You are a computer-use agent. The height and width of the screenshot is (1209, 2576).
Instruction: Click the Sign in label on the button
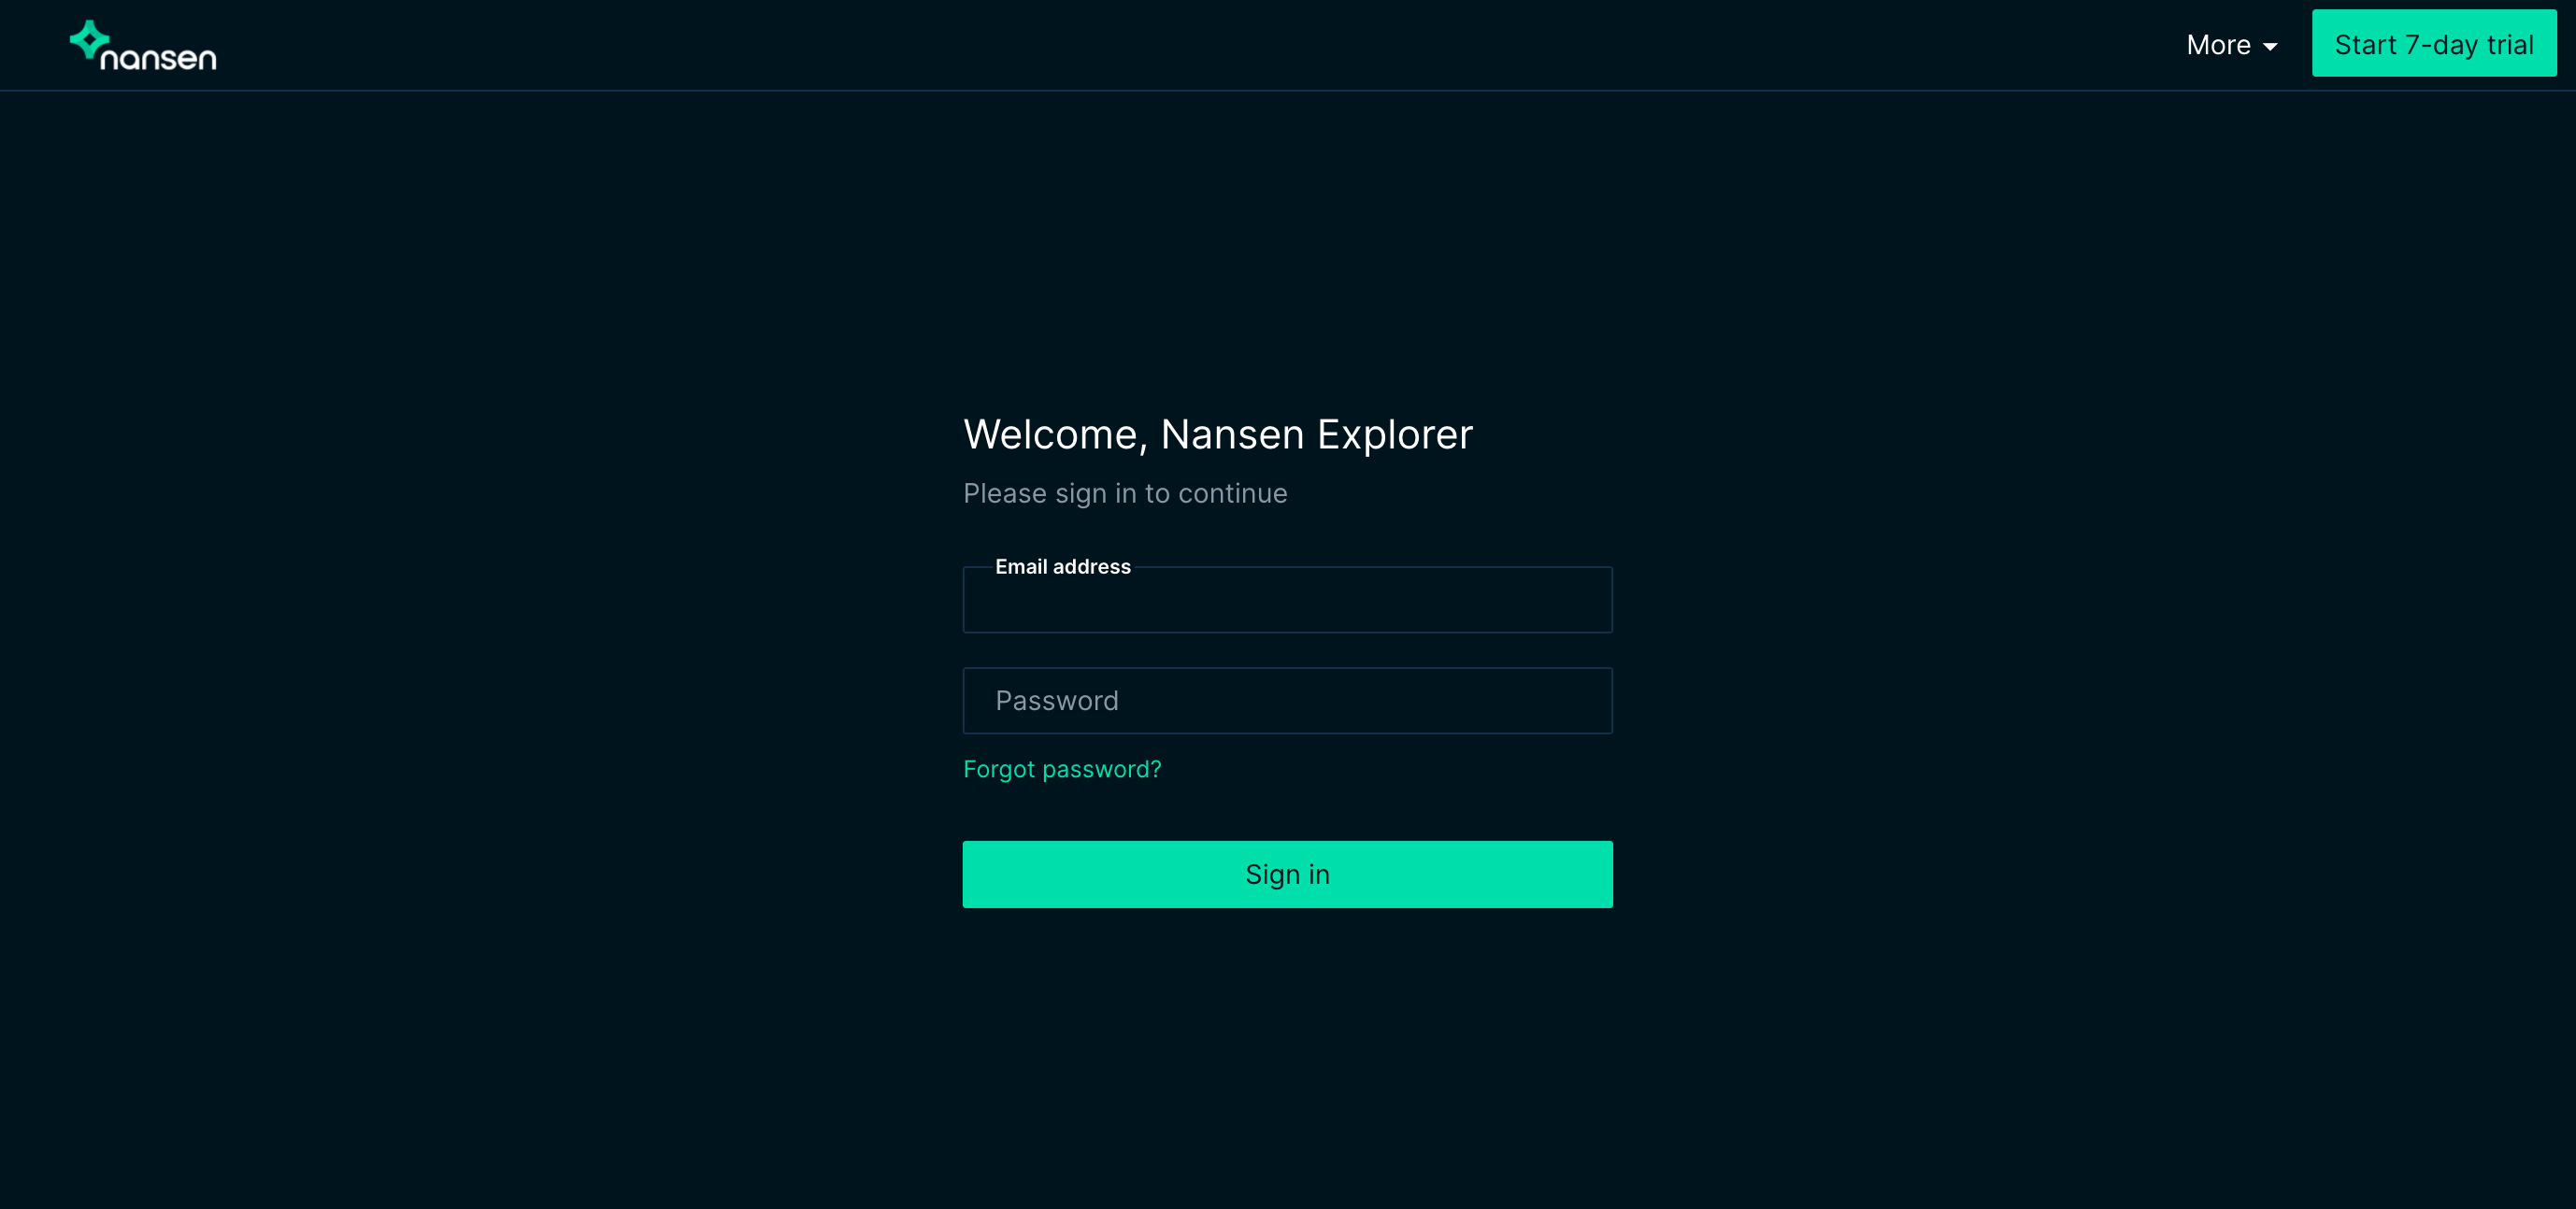1287,875
